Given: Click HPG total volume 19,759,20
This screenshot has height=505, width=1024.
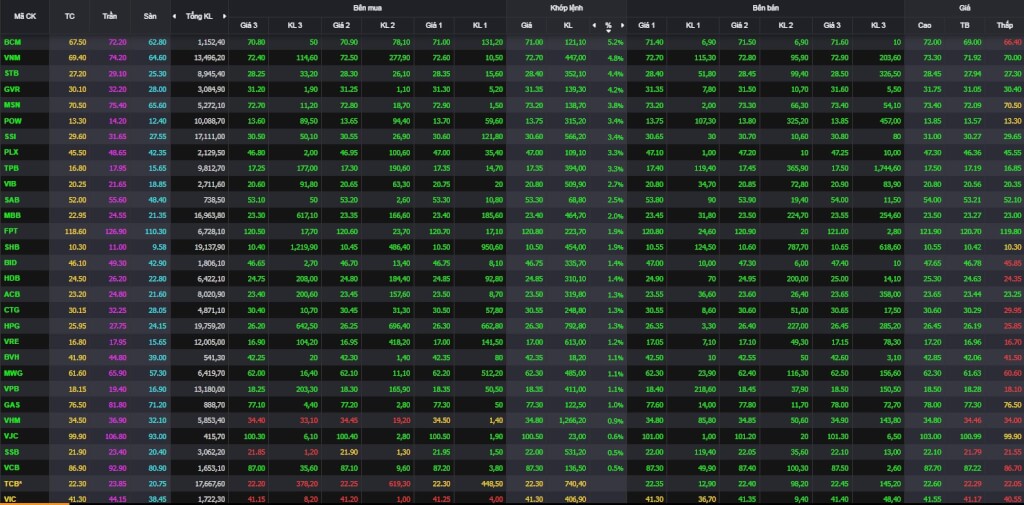Looking at the screenshot, I should pyautogui.click(x=210, y=327).
